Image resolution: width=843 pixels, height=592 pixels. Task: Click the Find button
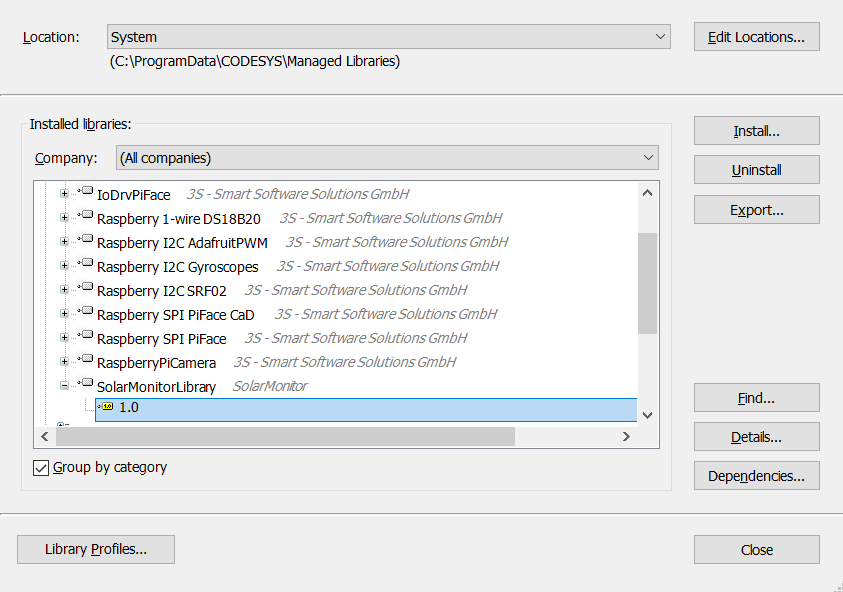(x=756, y=398)
